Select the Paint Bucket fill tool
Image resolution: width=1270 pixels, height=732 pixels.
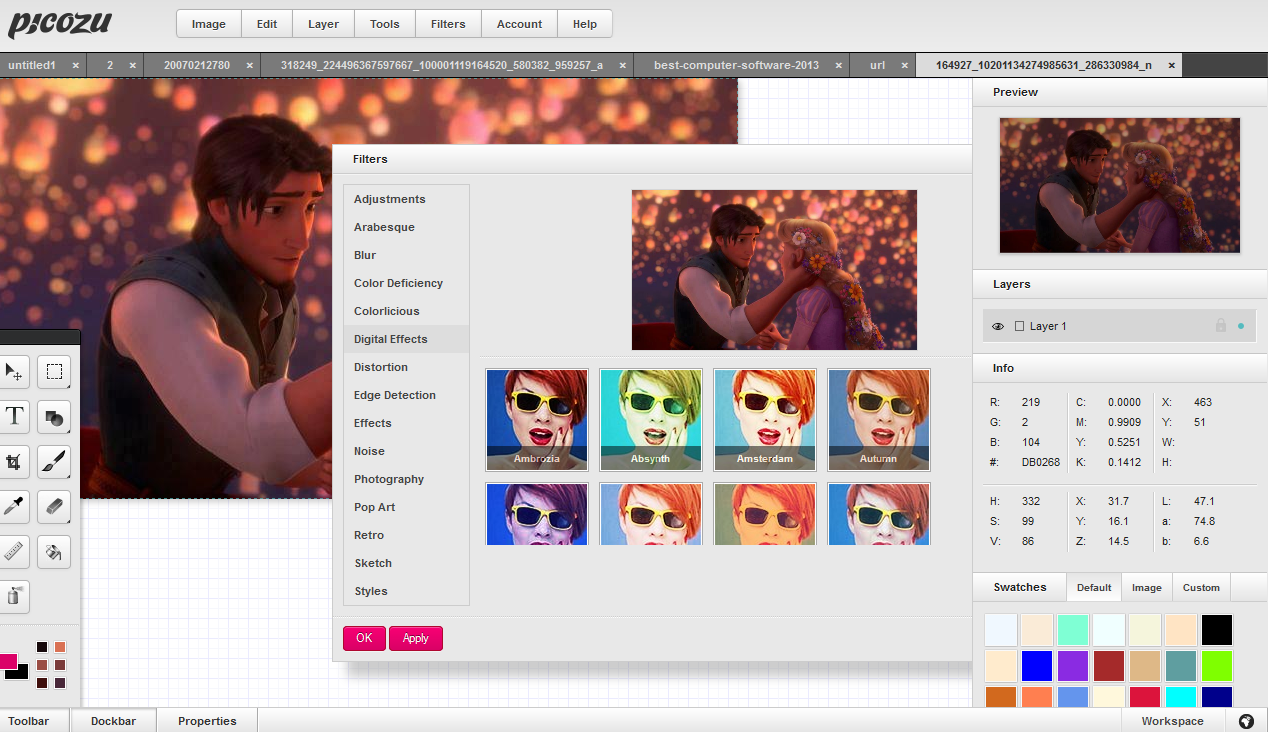(x=54, y=552)
